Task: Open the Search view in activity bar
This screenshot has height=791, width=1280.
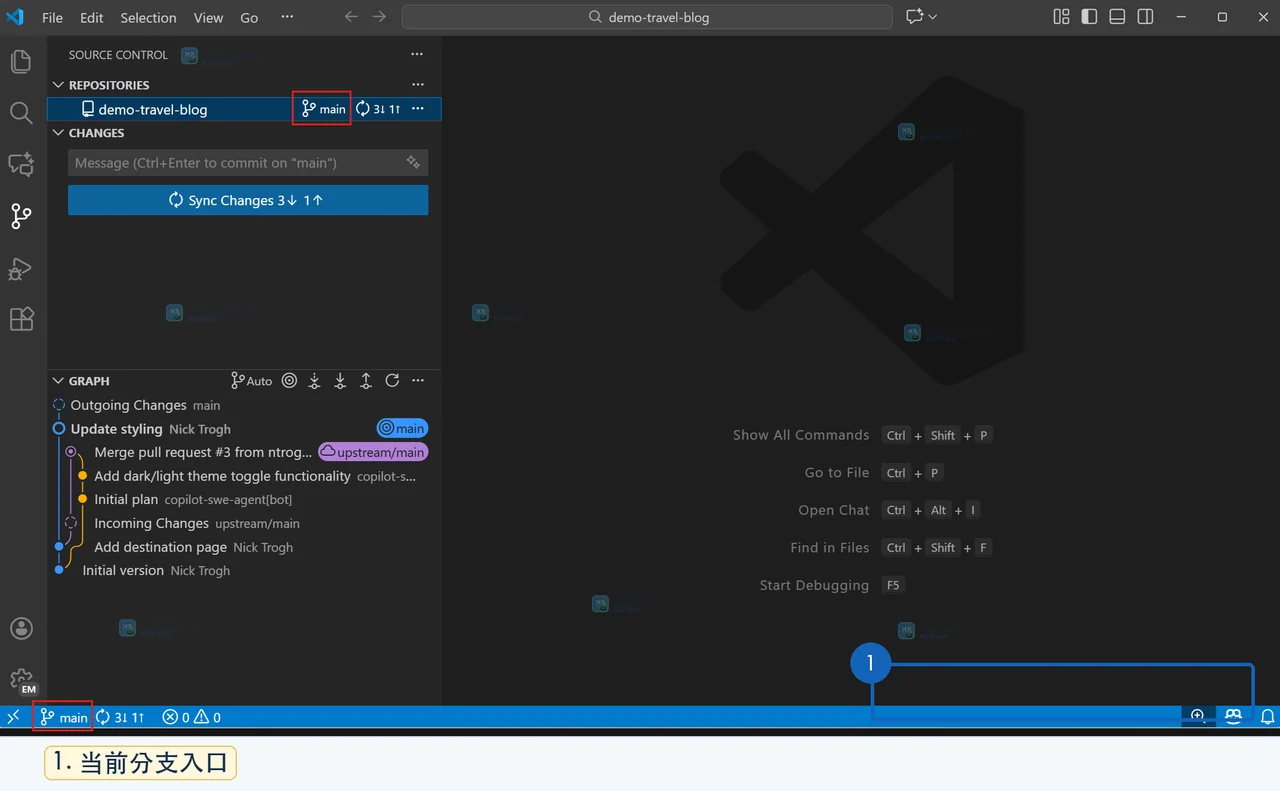Action: click(21, 112)
